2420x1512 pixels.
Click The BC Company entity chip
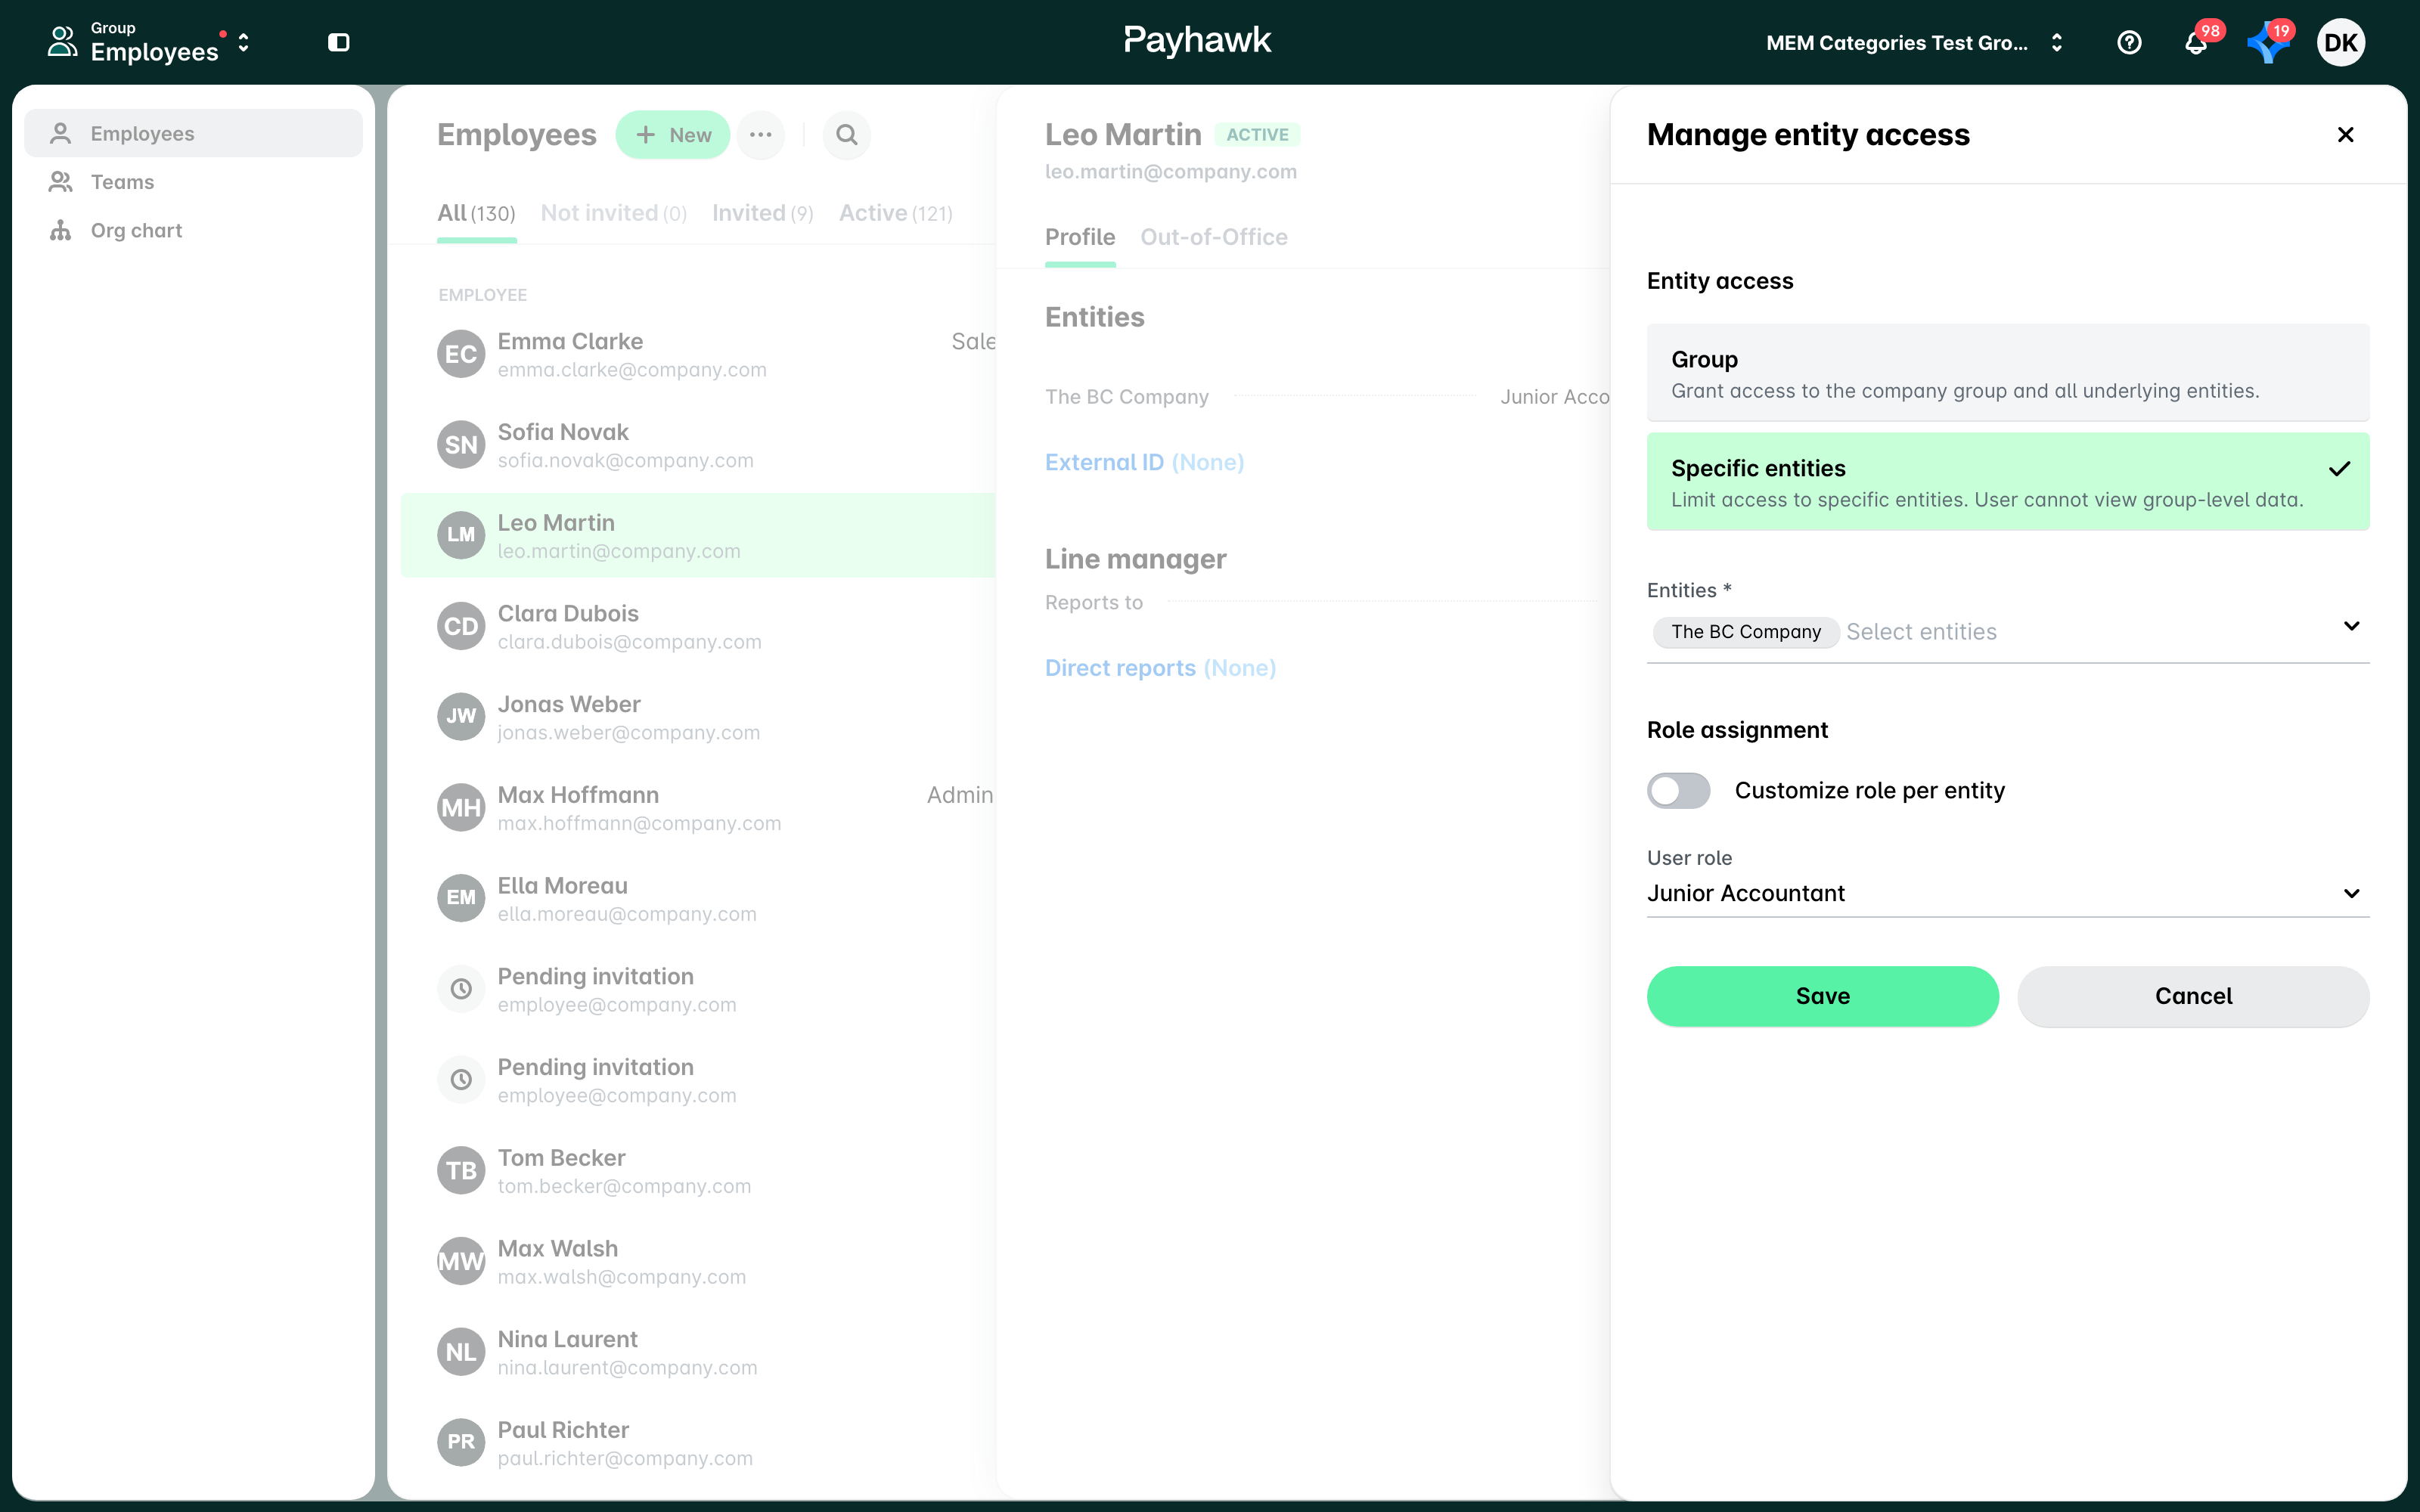1746,632
